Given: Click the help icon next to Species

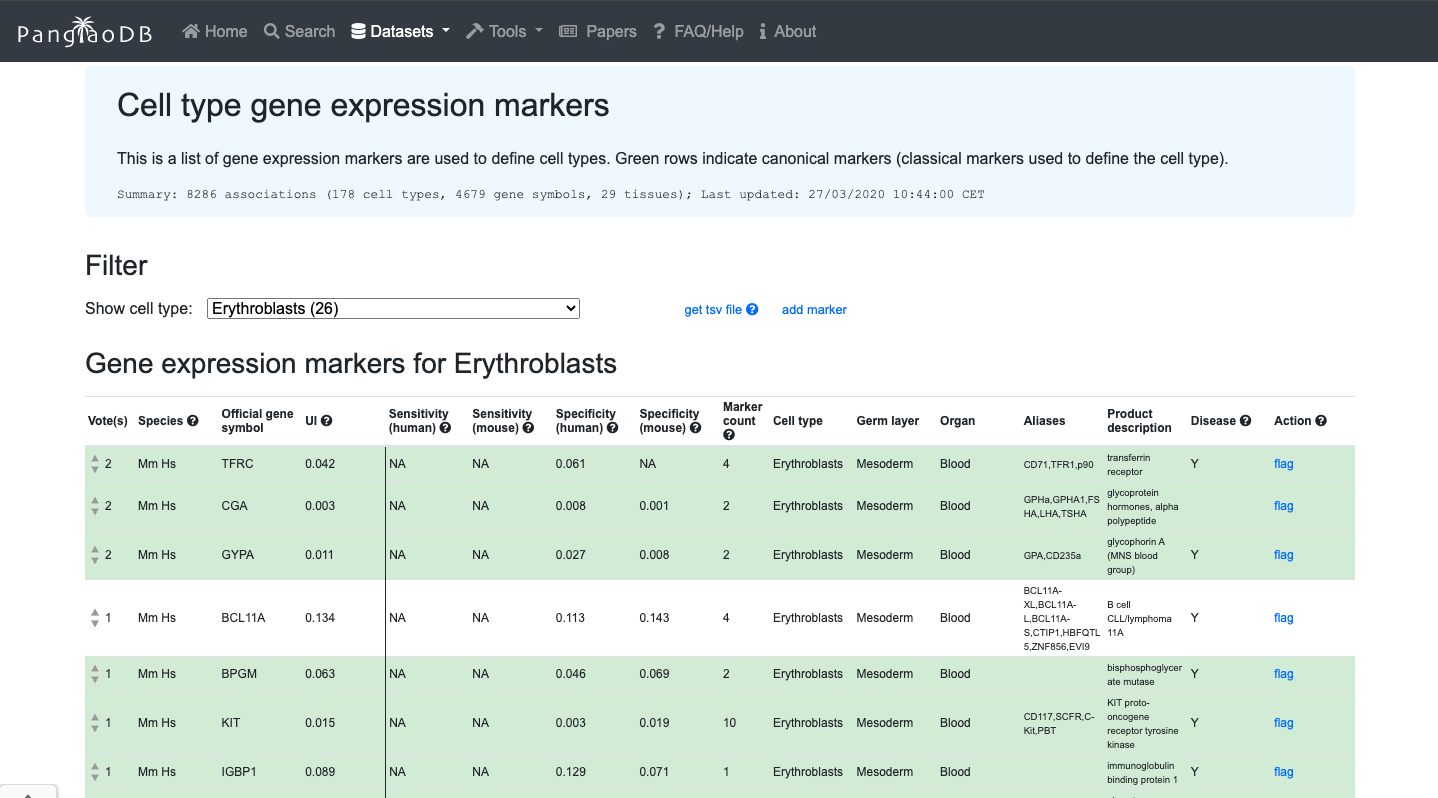Looking at the screenshot, I should (193, 421).
